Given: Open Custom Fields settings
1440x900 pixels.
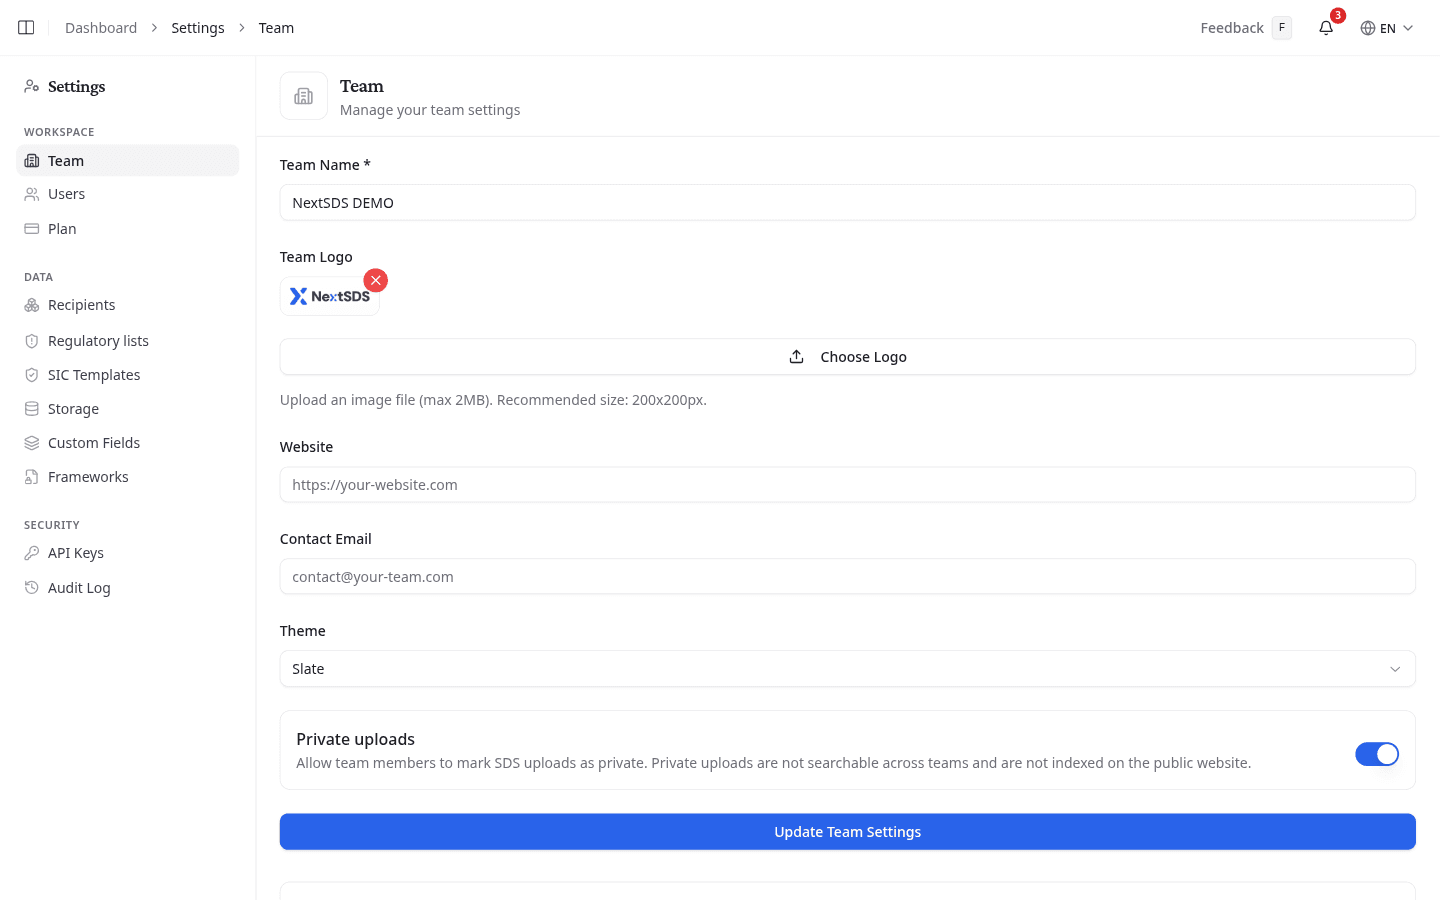Looking at the screenshot, I should coord(128,443).
